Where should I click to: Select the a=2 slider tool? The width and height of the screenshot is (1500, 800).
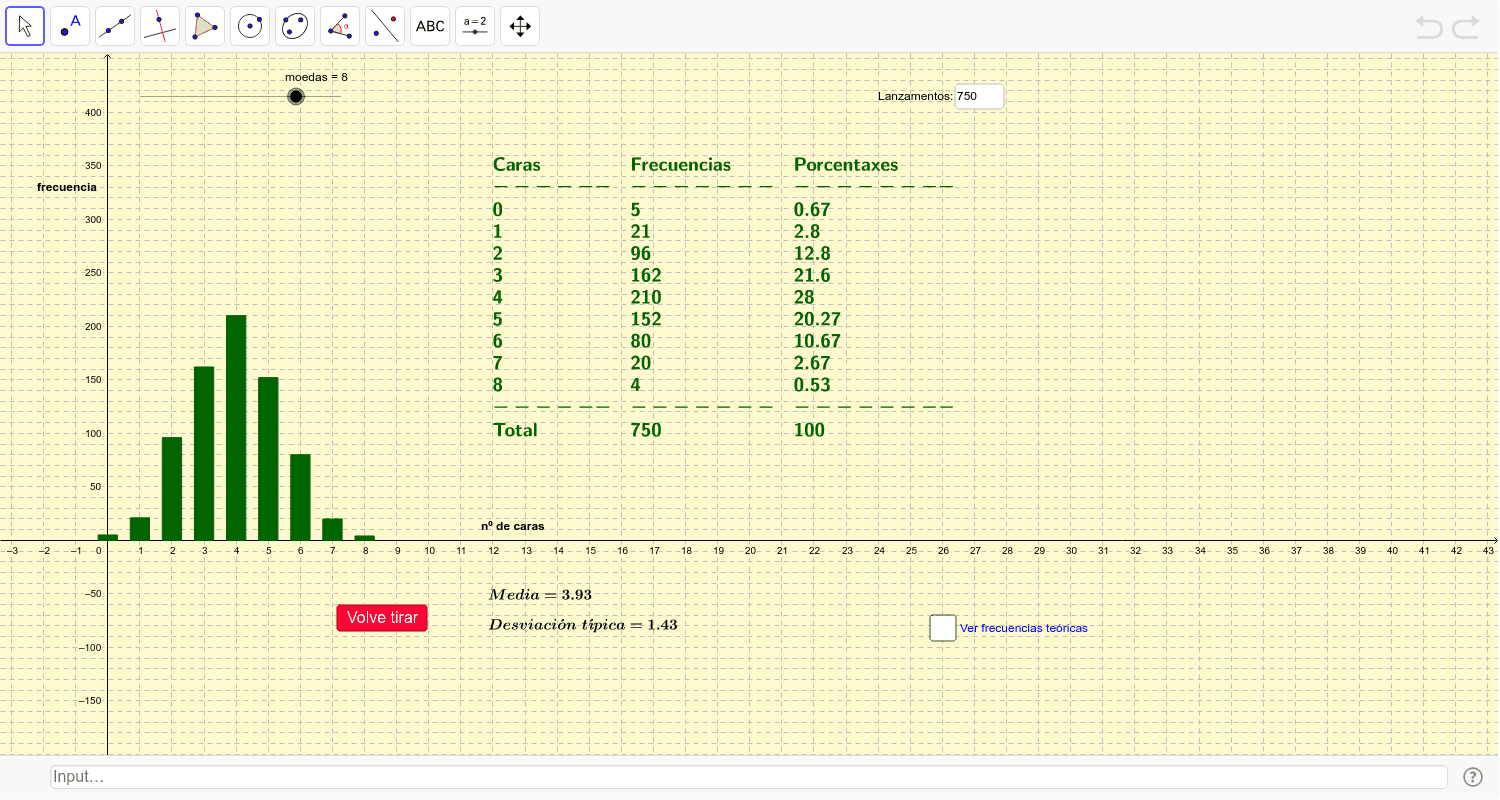coord(475,26)
